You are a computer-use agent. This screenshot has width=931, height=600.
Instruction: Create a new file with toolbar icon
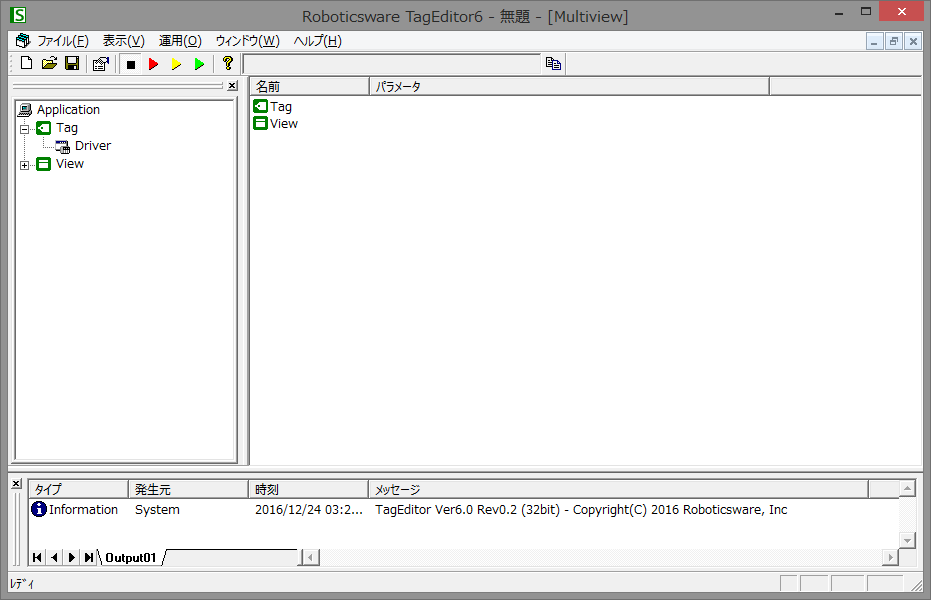click(26, 64)
